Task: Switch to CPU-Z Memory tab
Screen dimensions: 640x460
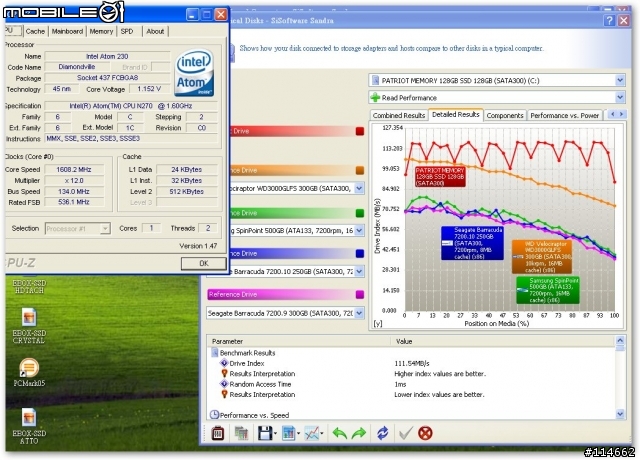Action: point(101,31)
